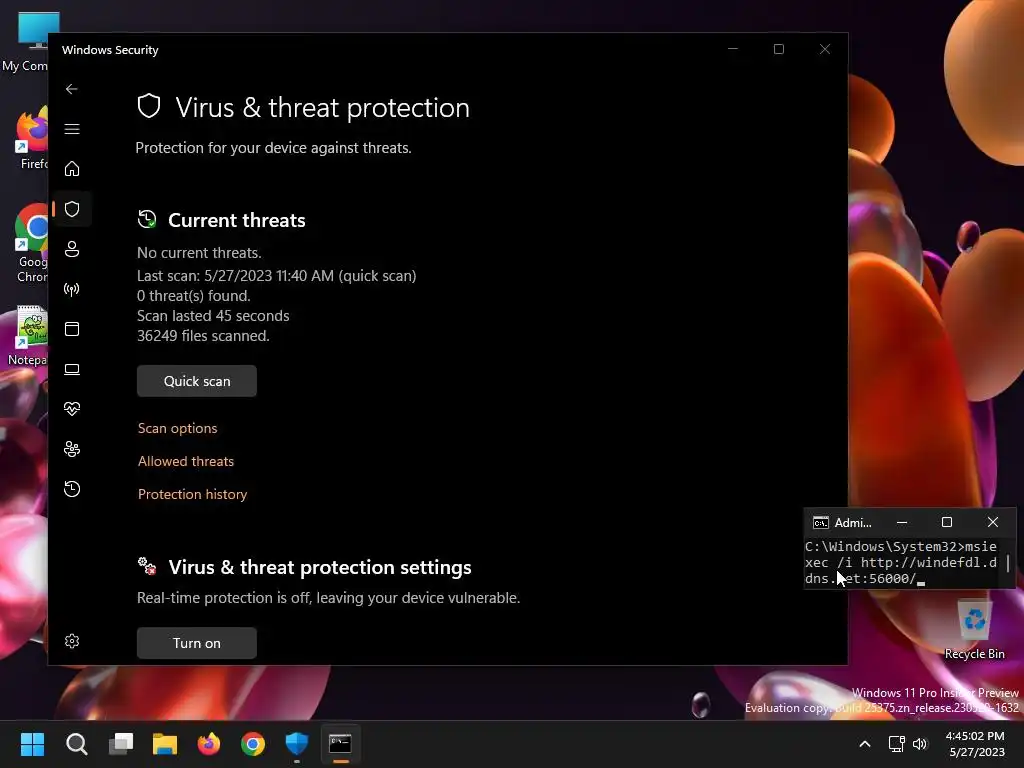Image resolution: width=1024 pixels, height=768 pixels.
Task: Open the volume tray icon
Action: (x=920, y=744)
